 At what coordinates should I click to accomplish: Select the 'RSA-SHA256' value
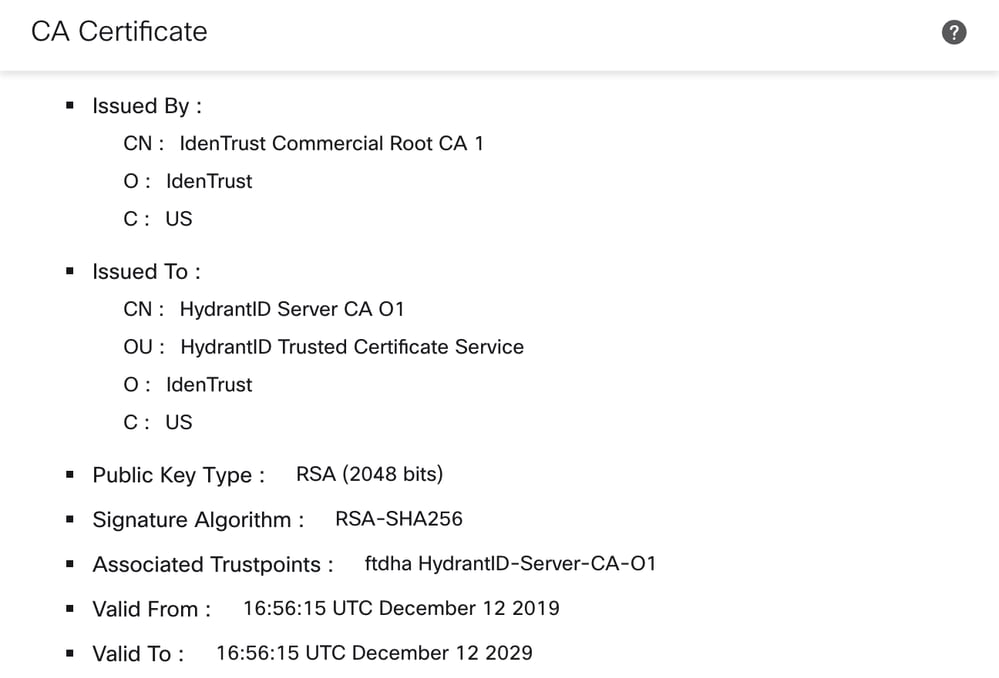click(x=399, y=519)
